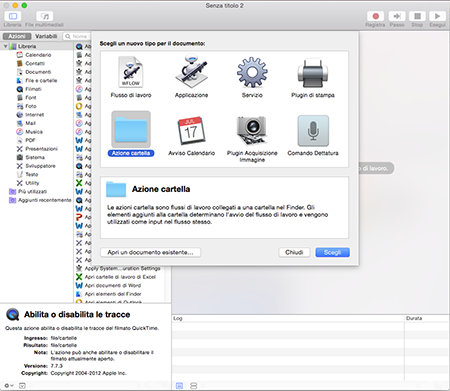Viewport: 450px width, 391px height.
Task: Select Filmati category in library
Action: [33, 89]
